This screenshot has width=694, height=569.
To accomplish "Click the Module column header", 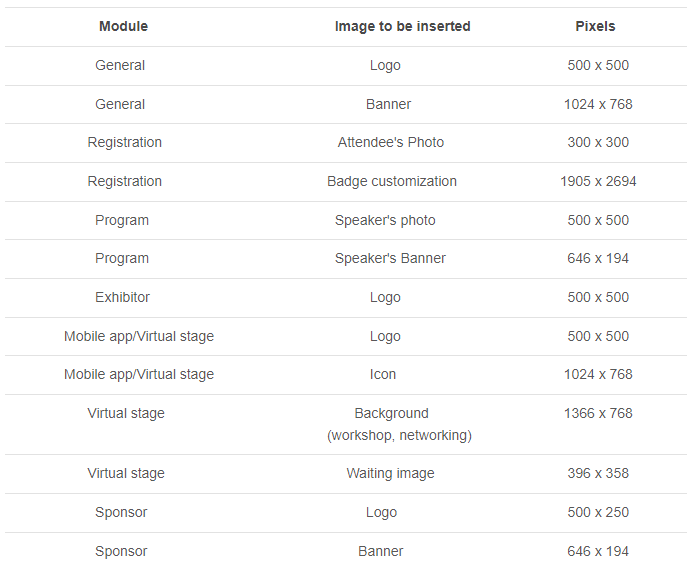I will 123,26.
